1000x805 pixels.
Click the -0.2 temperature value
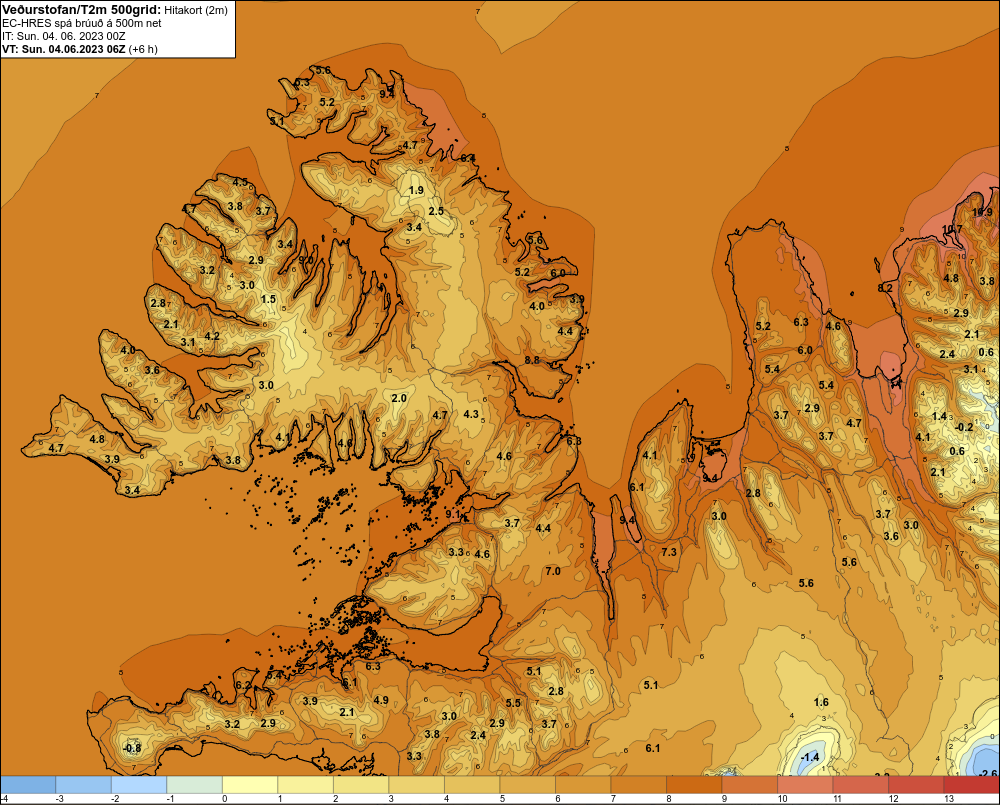tap(964, 427)
